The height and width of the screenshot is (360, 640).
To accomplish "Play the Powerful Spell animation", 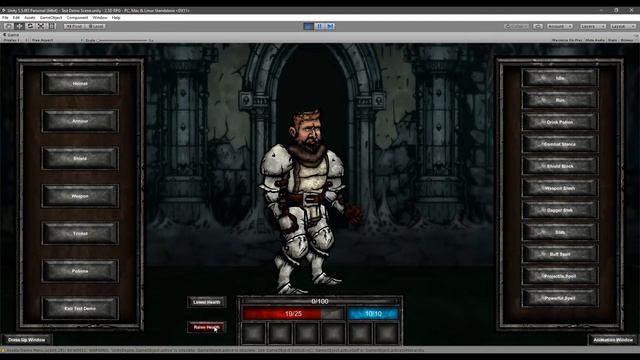I will click(x=560, y=298).
